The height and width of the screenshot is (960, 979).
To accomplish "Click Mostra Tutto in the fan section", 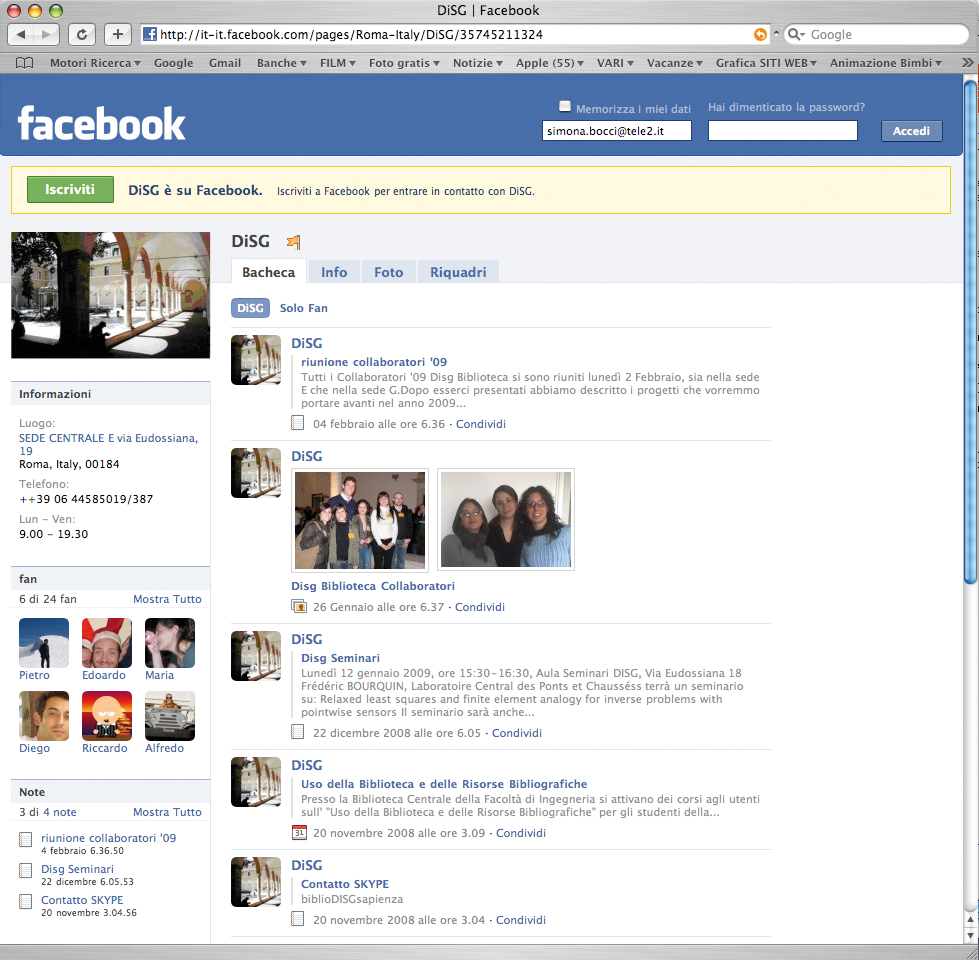I will coord(167,599).
